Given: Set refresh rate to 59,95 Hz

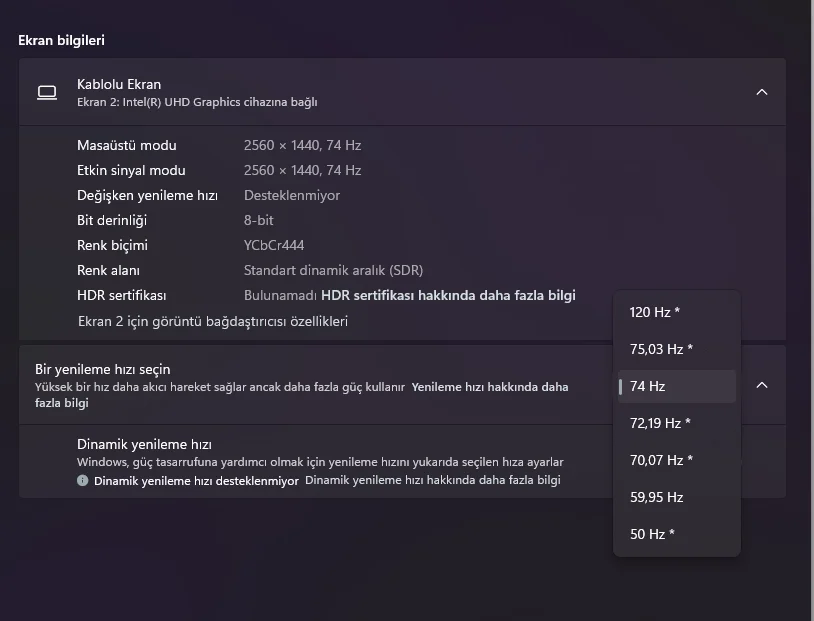Looking at the screenshot, I should point(657,497).
